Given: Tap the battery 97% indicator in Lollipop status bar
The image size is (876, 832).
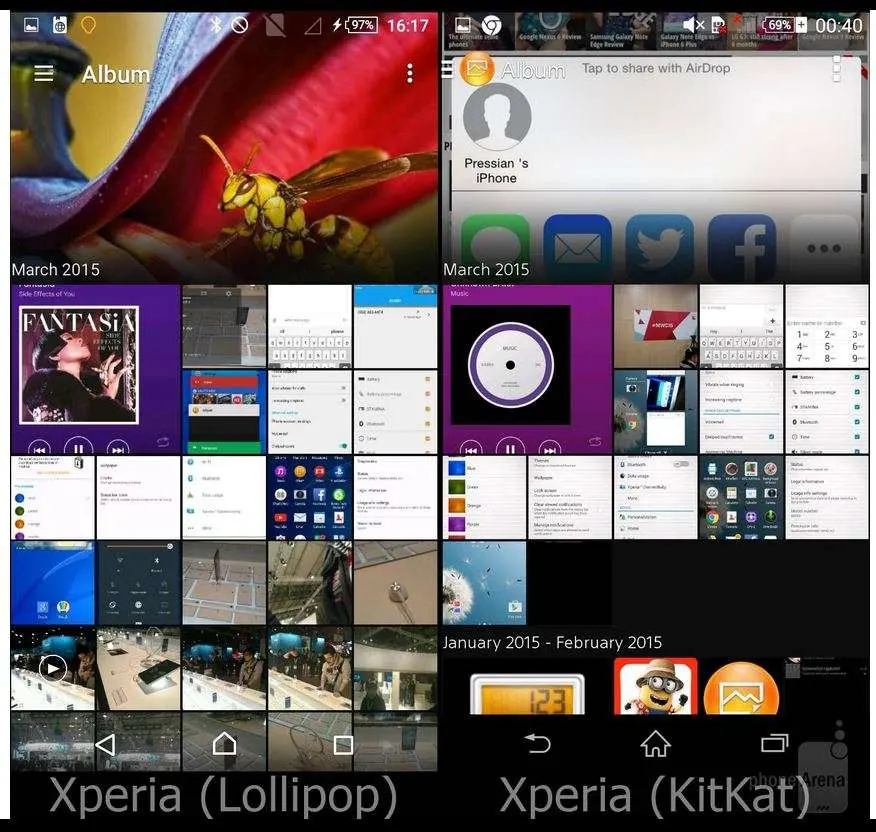Looking at the screenshot, I should [x=361, y=25].
